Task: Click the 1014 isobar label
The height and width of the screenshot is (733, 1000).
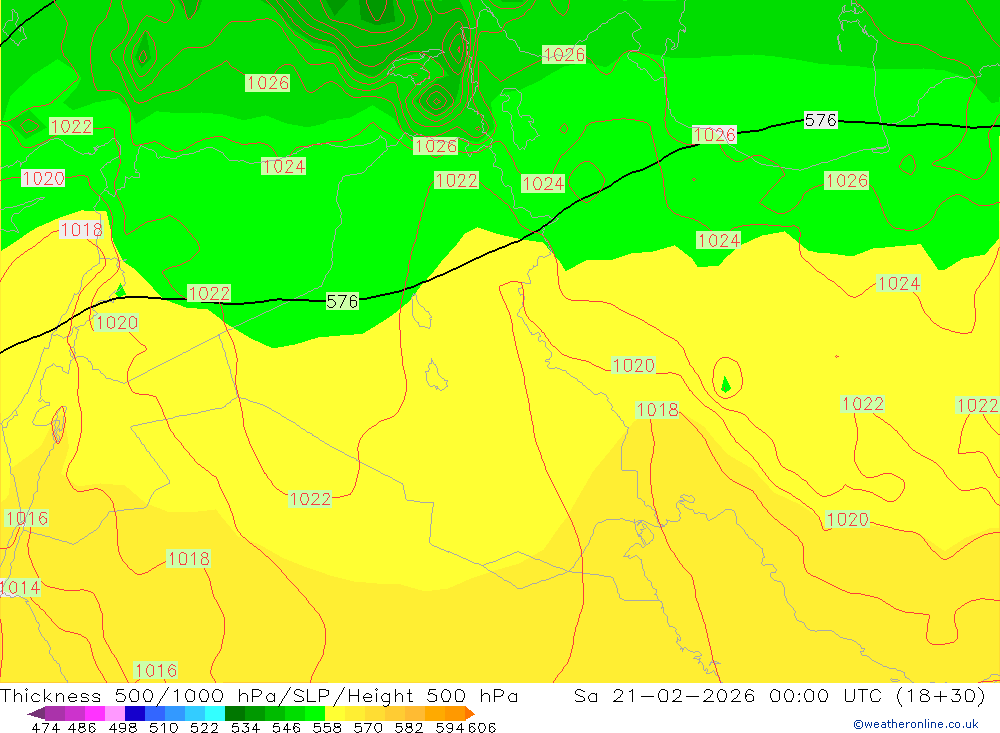Action: tap(20, 588)
